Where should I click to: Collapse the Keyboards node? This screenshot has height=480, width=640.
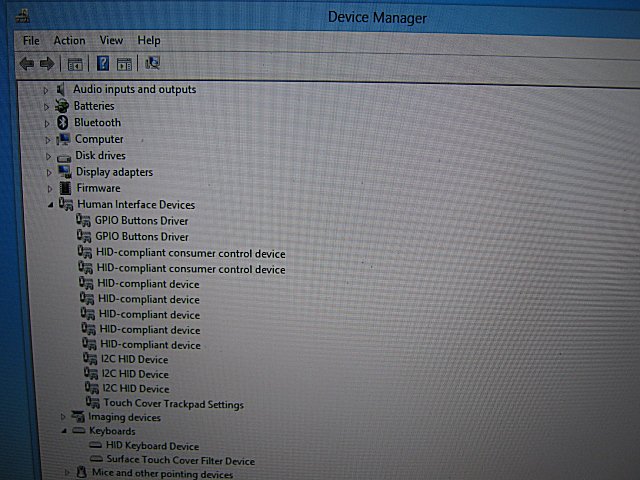point(64,431)
